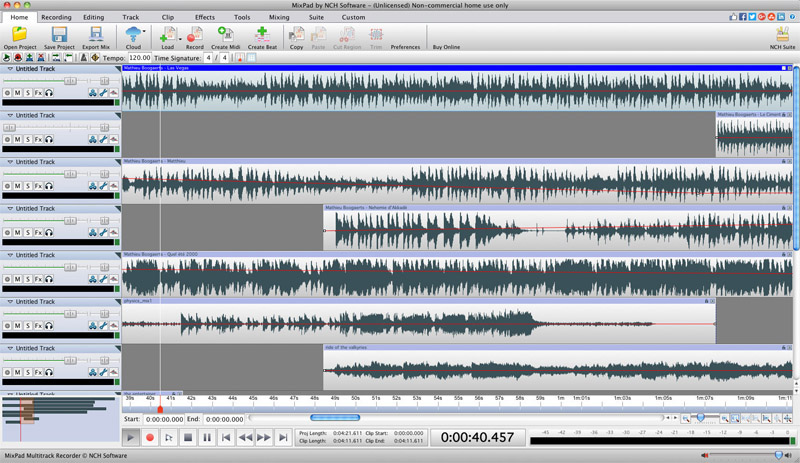Mute the physics_mix1 track
This screenshot has height=463, width=800.
click(x=17, y=325)
